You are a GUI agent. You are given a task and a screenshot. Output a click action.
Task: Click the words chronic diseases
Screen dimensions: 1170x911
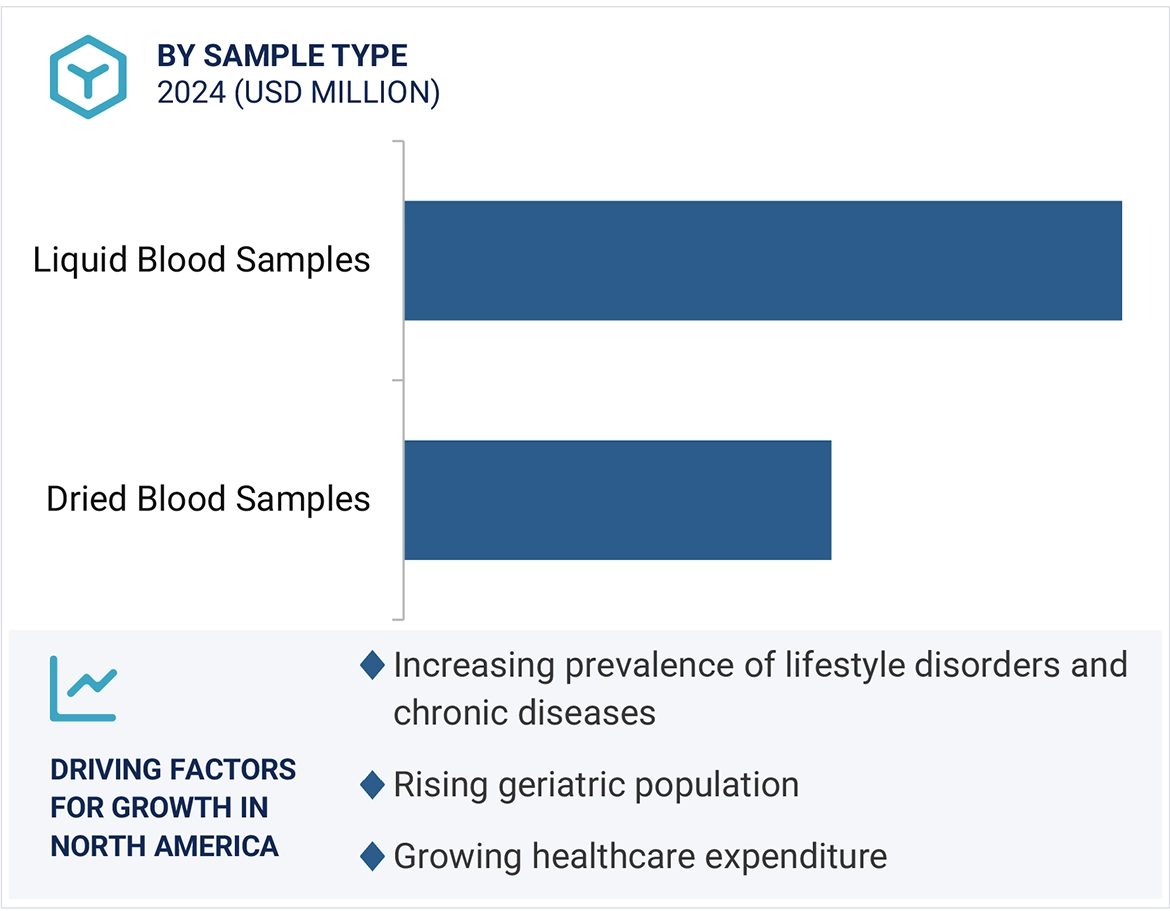pyautogui.click(x=524, y=712)
